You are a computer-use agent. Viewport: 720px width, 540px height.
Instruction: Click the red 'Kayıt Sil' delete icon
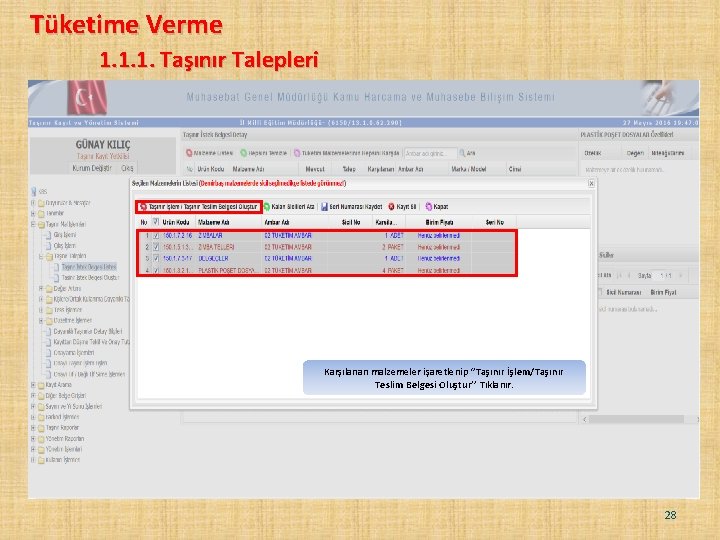391,207
